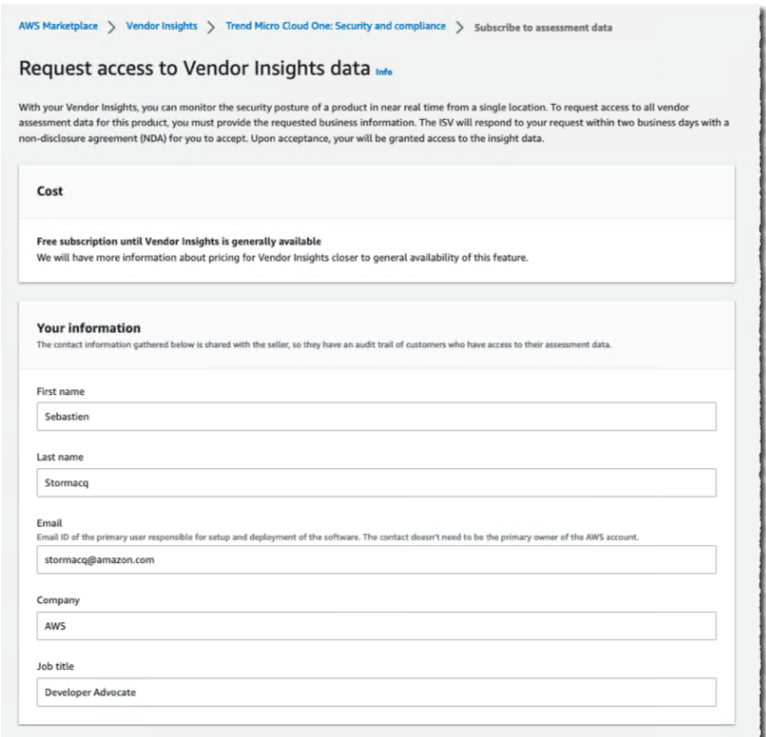766x737 pixels.
Task: Click the Last name label
Action: pyautogui.click(x=59, y=457)
